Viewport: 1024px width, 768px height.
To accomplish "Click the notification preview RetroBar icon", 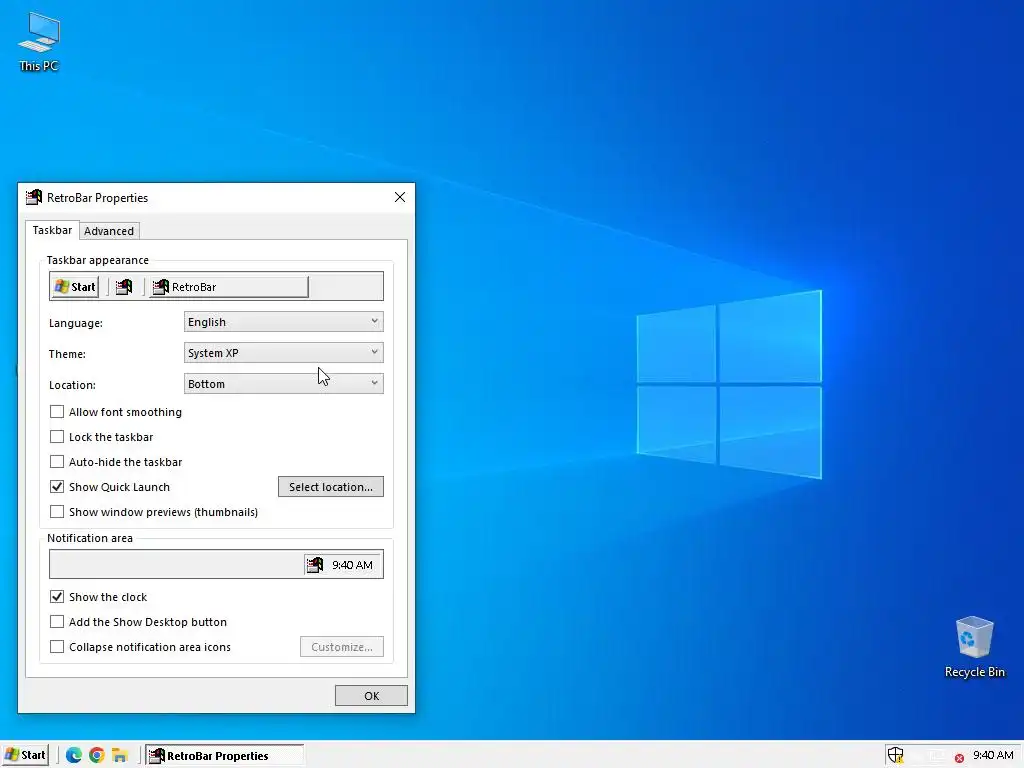I will coord(315,564).
